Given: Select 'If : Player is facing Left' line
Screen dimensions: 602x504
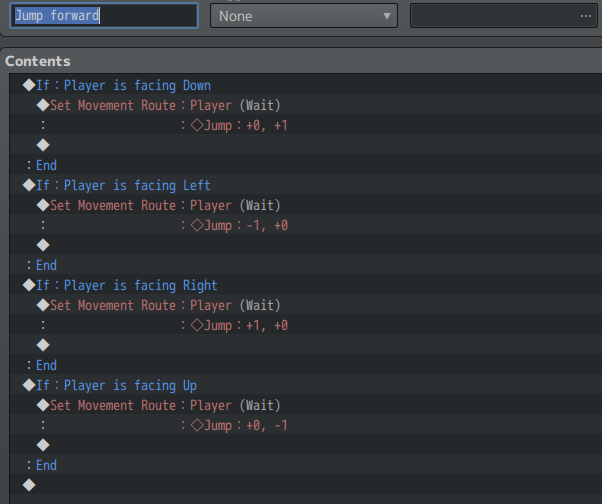Looking at the screenshot, I should point(306,185).
